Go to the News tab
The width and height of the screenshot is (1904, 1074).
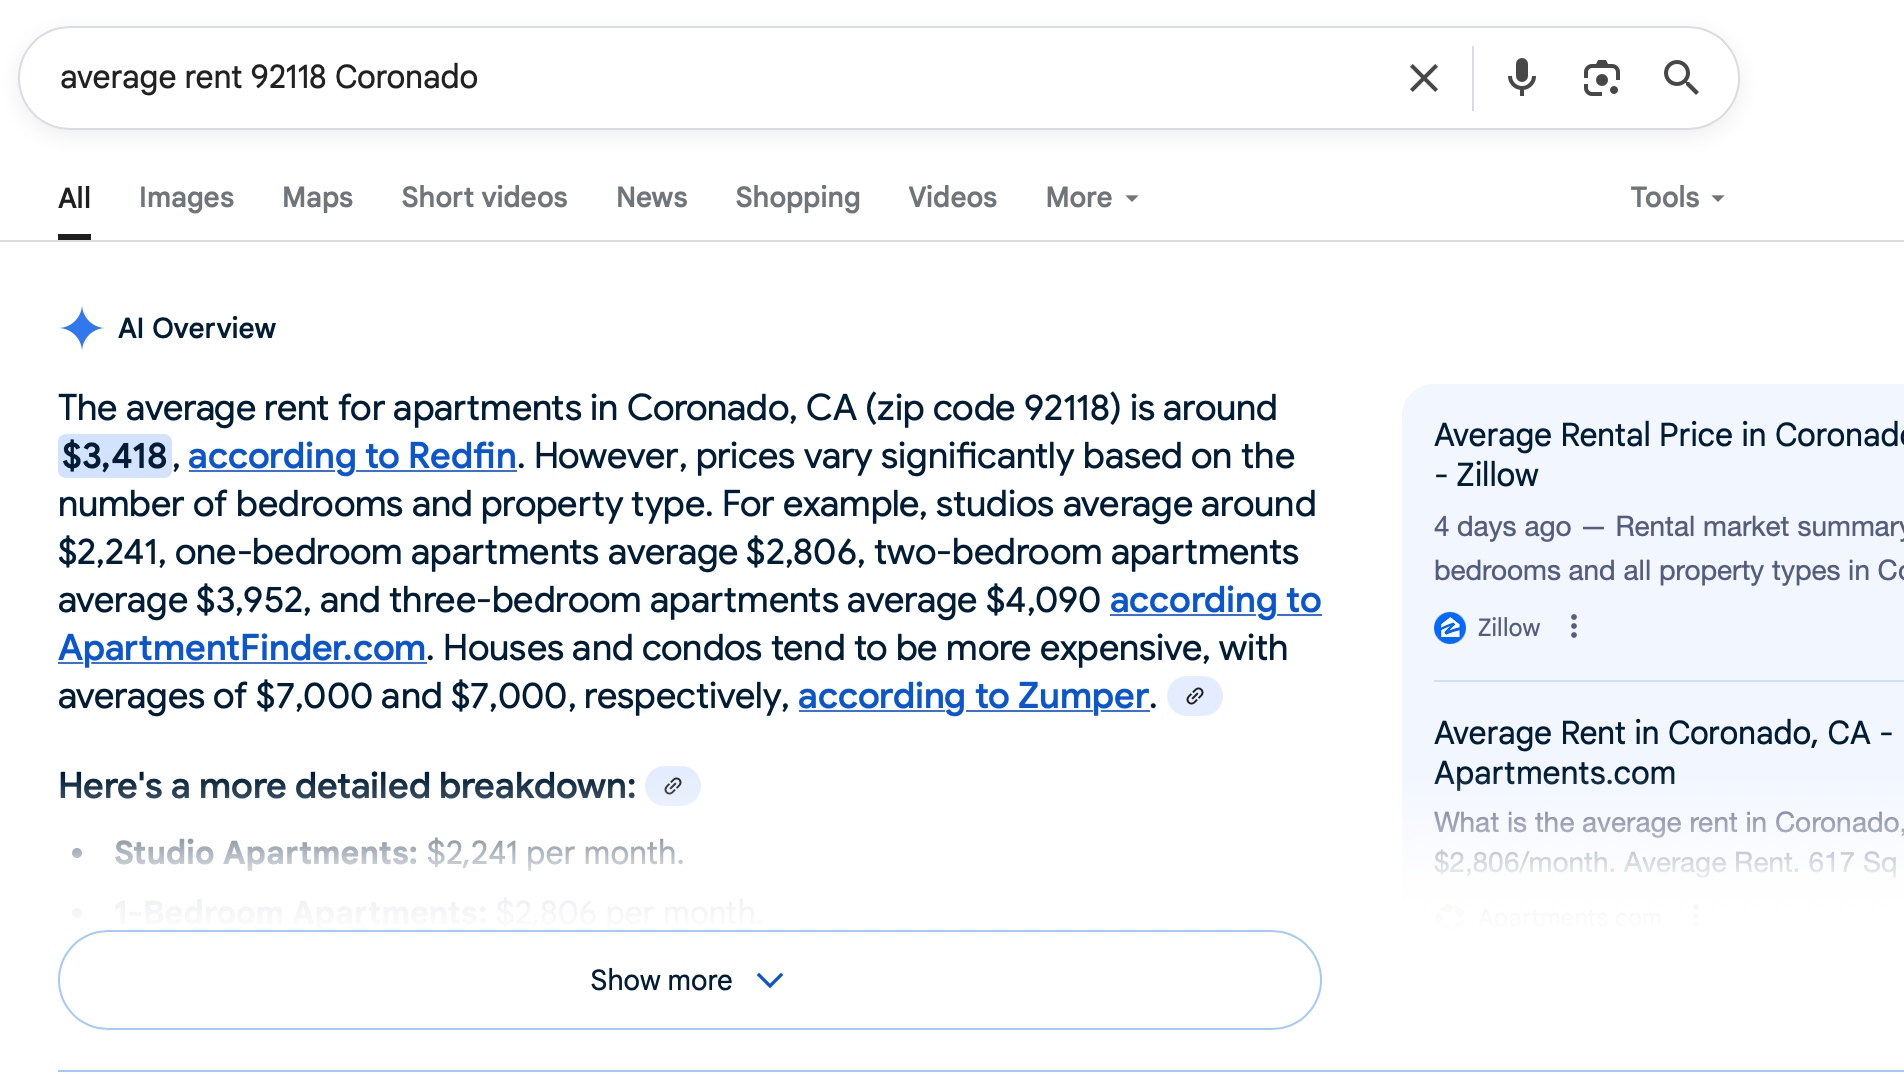click(651, 198)
